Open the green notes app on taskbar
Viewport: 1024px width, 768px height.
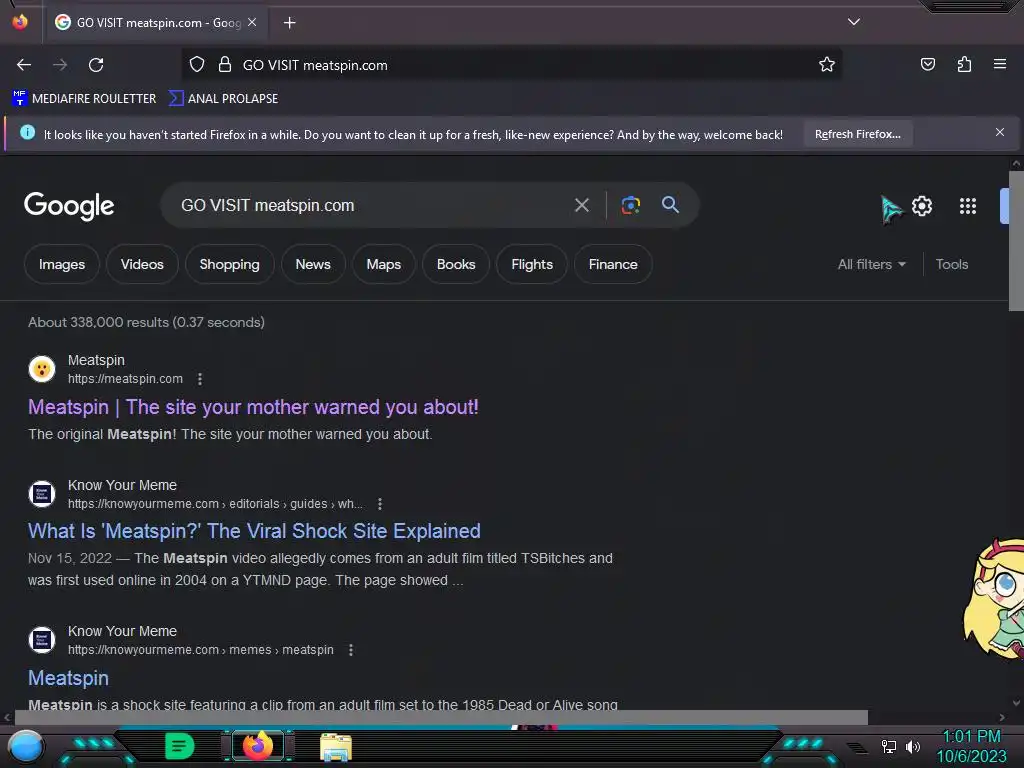tap(180, 746)
